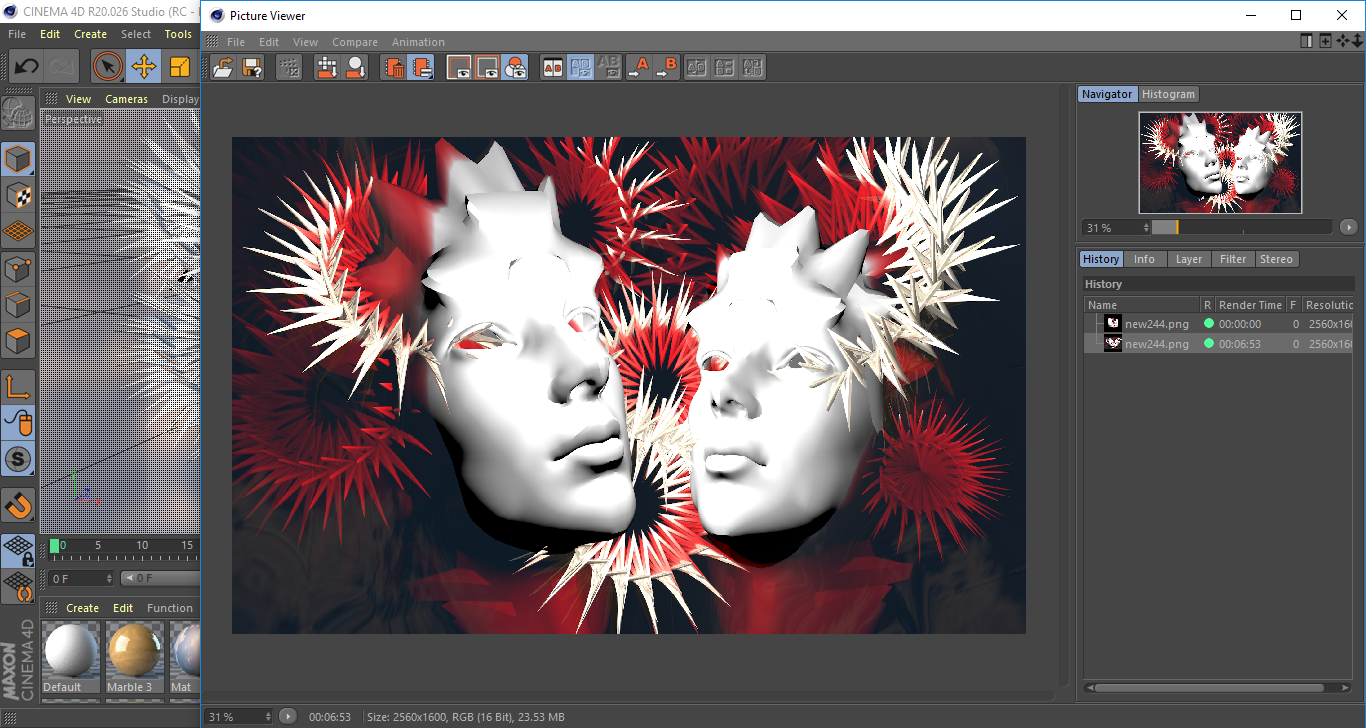The width and height of the screenshot is (1366, 728).
Task: Select the new244.png entry with 00:00:00 render time
Action: point(1219,324)
